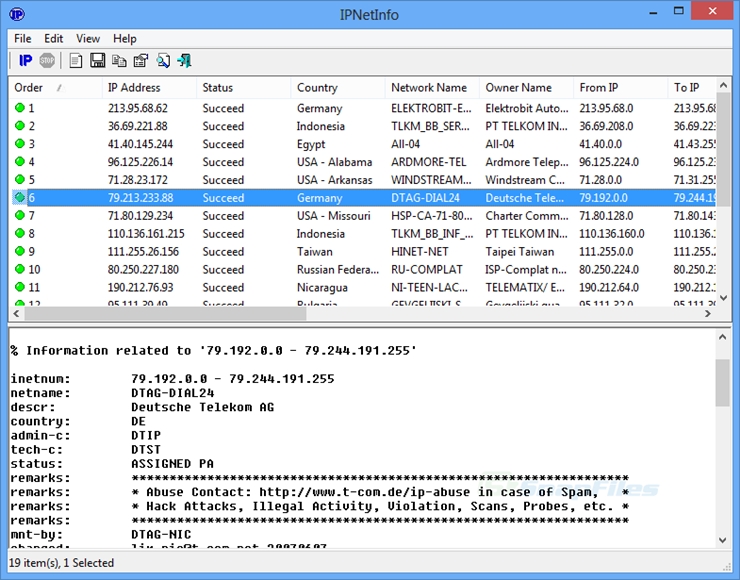Click green status dot of row 7

[20, 215]
